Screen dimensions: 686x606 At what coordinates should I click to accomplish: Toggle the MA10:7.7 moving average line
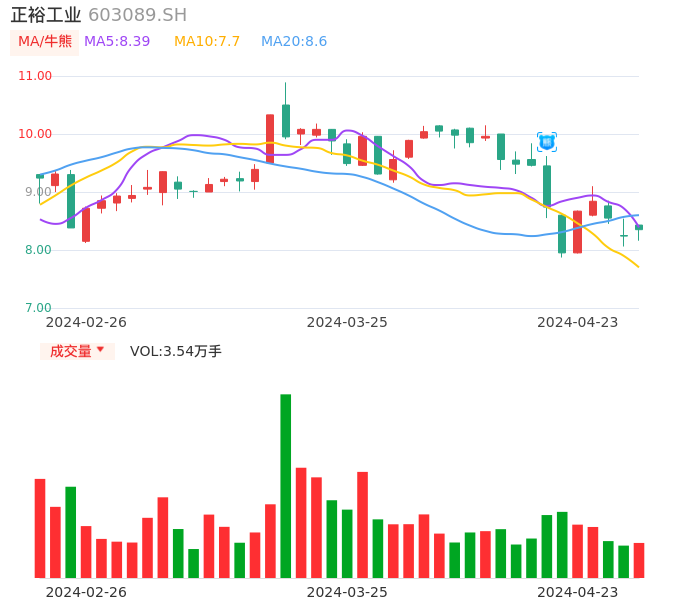(x=207, y=42)
